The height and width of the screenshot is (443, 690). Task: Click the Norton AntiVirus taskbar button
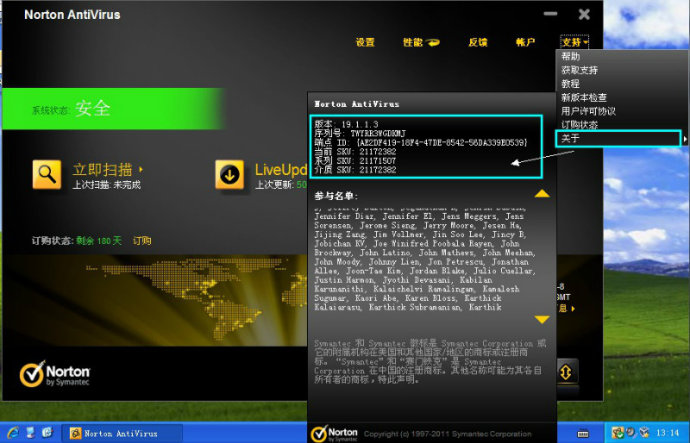pyautogui.click(x=121, y=433)
